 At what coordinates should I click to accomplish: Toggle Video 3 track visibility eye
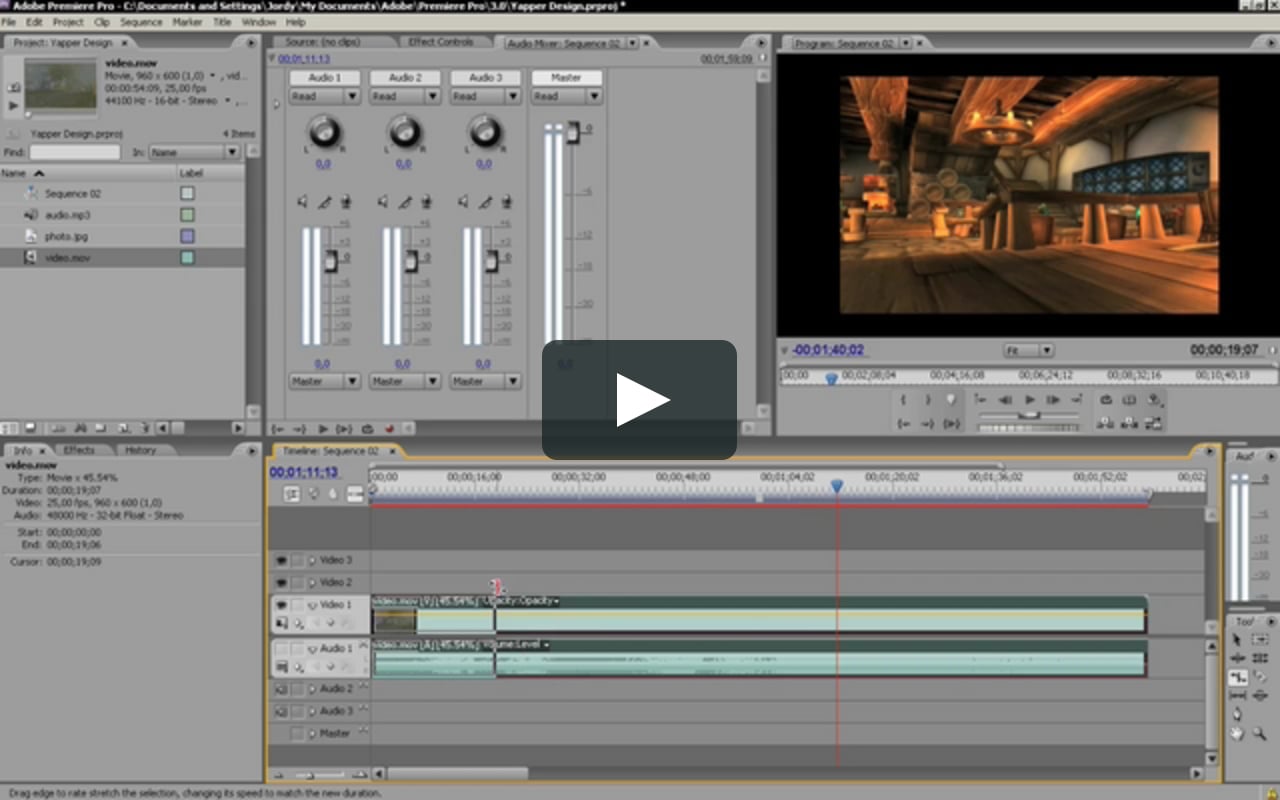tap(281, 560)
